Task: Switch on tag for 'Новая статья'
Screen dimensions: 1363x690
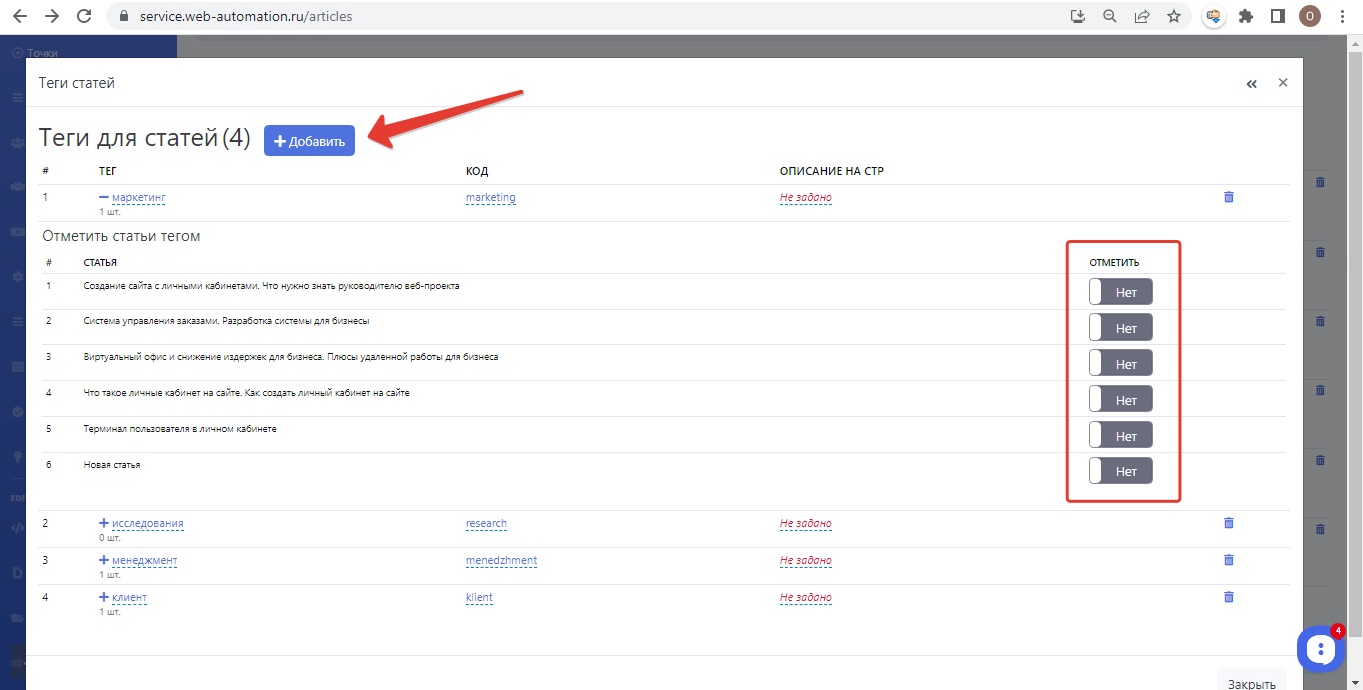Action: tap(1120, 471)
